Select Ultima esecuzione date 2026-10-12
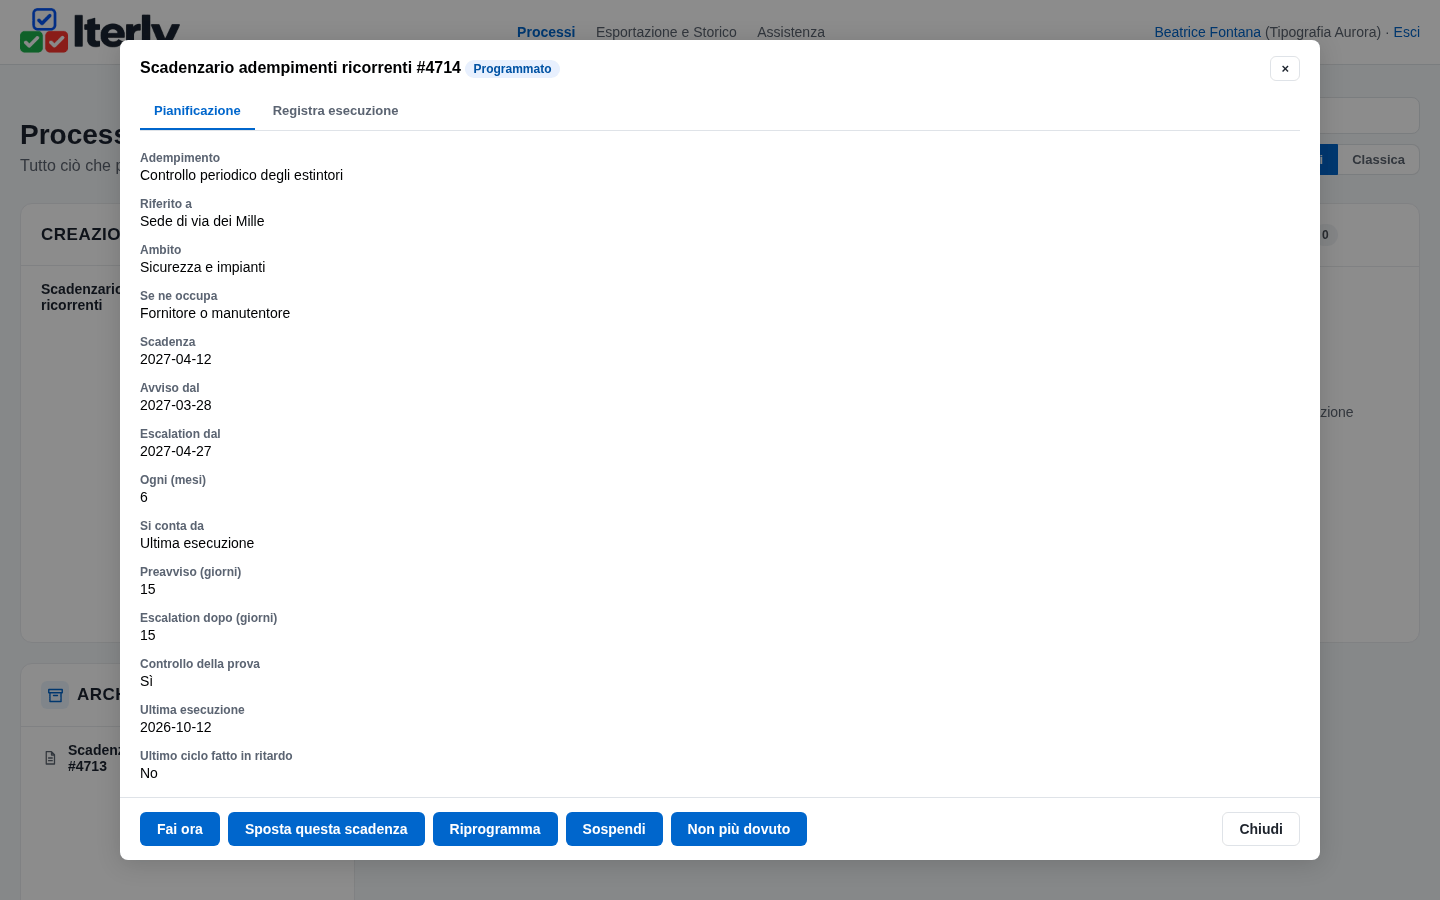Image resolution: width=1440 pixels, height=900 pixels. (176, 727)
